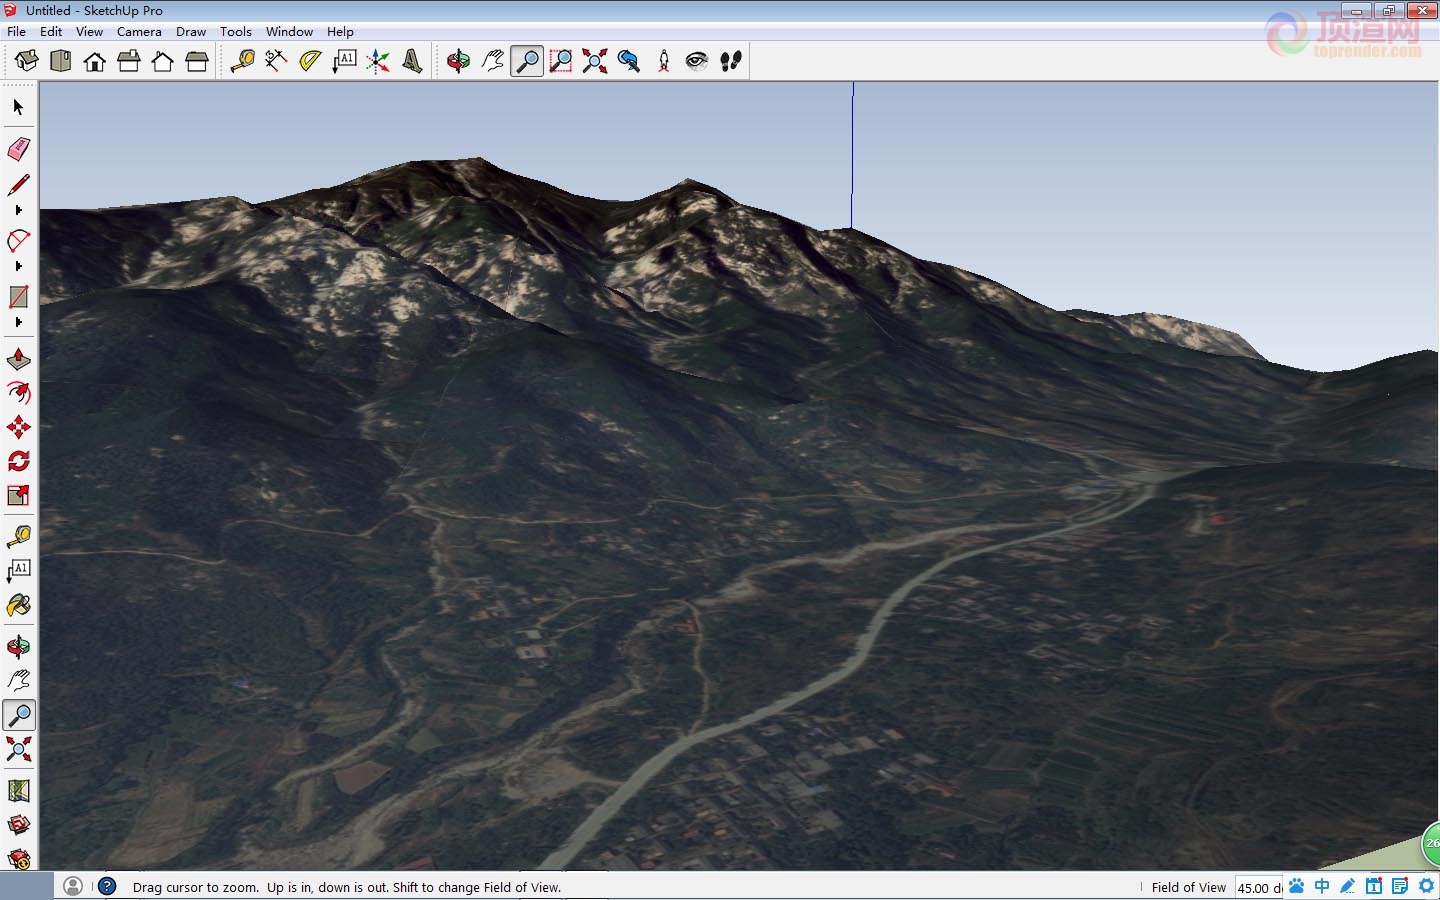Open the gear settings icon in tray

1426,886
